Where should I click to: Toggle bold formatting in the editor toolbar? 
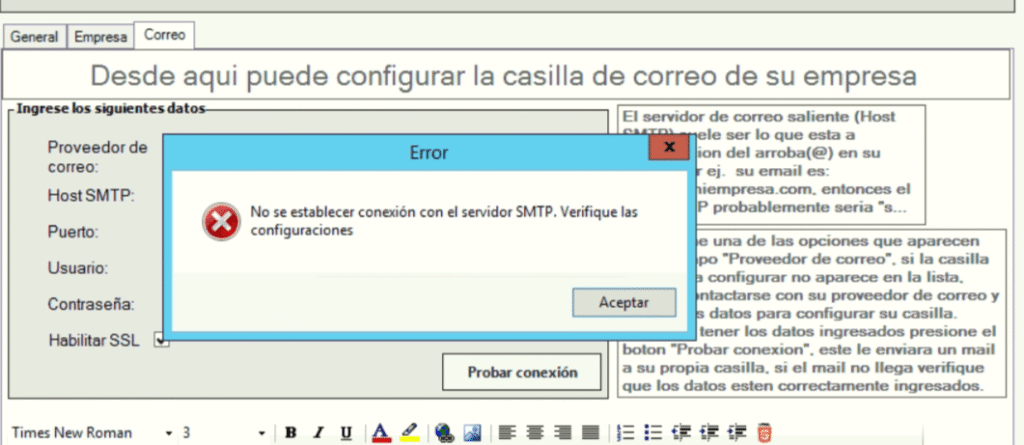[291, 432]
